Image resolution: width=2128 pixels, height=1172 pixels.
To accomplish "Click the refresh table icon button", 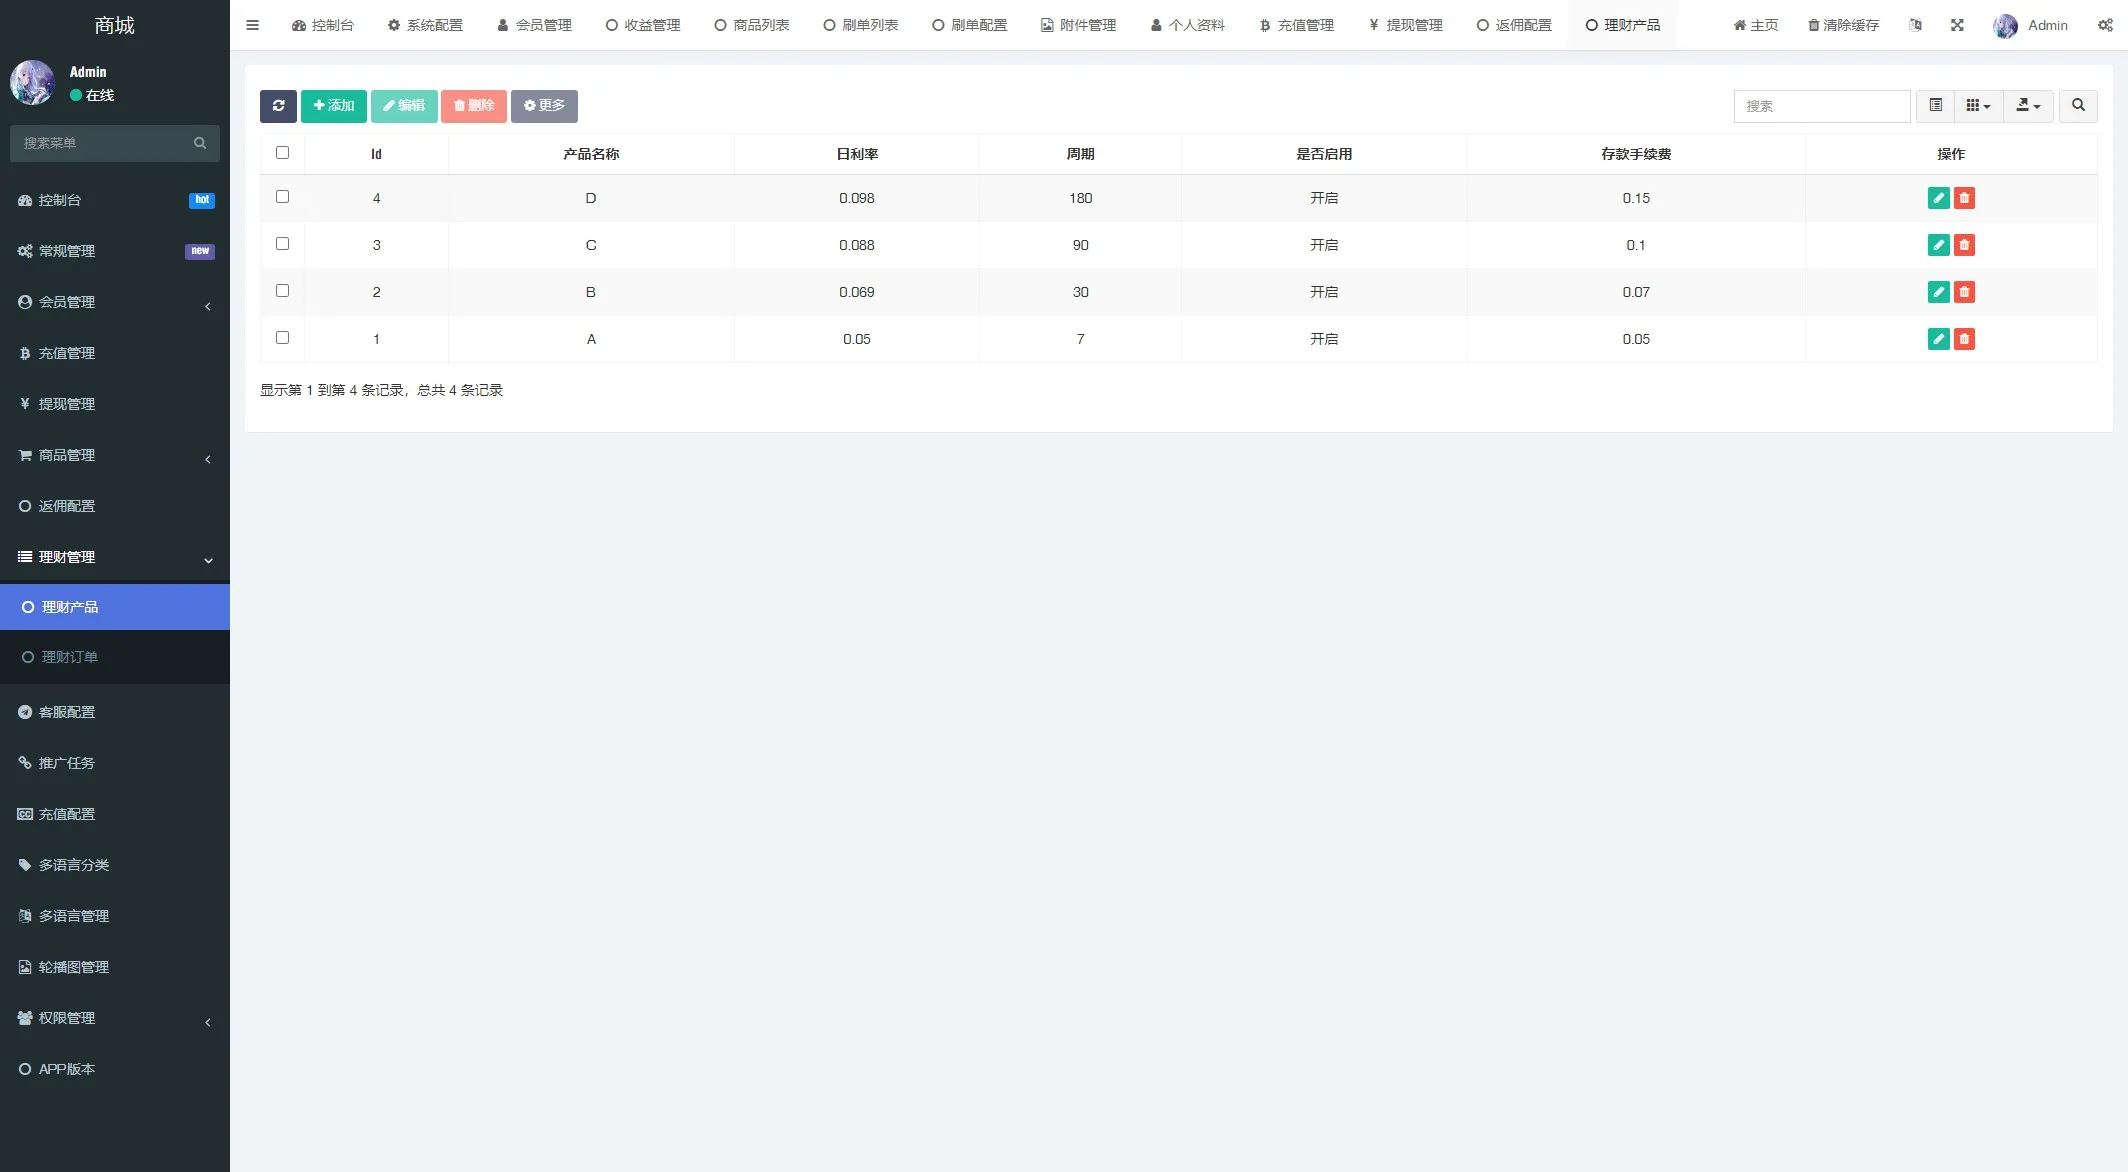I will click(278, 106).
